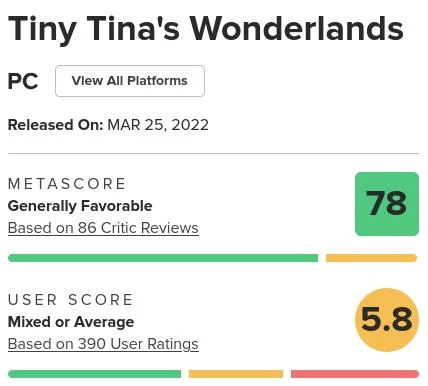Click the green 78 Metascore badge
Image resolution: width=428 pixels, height=386 pixels.
387,204
